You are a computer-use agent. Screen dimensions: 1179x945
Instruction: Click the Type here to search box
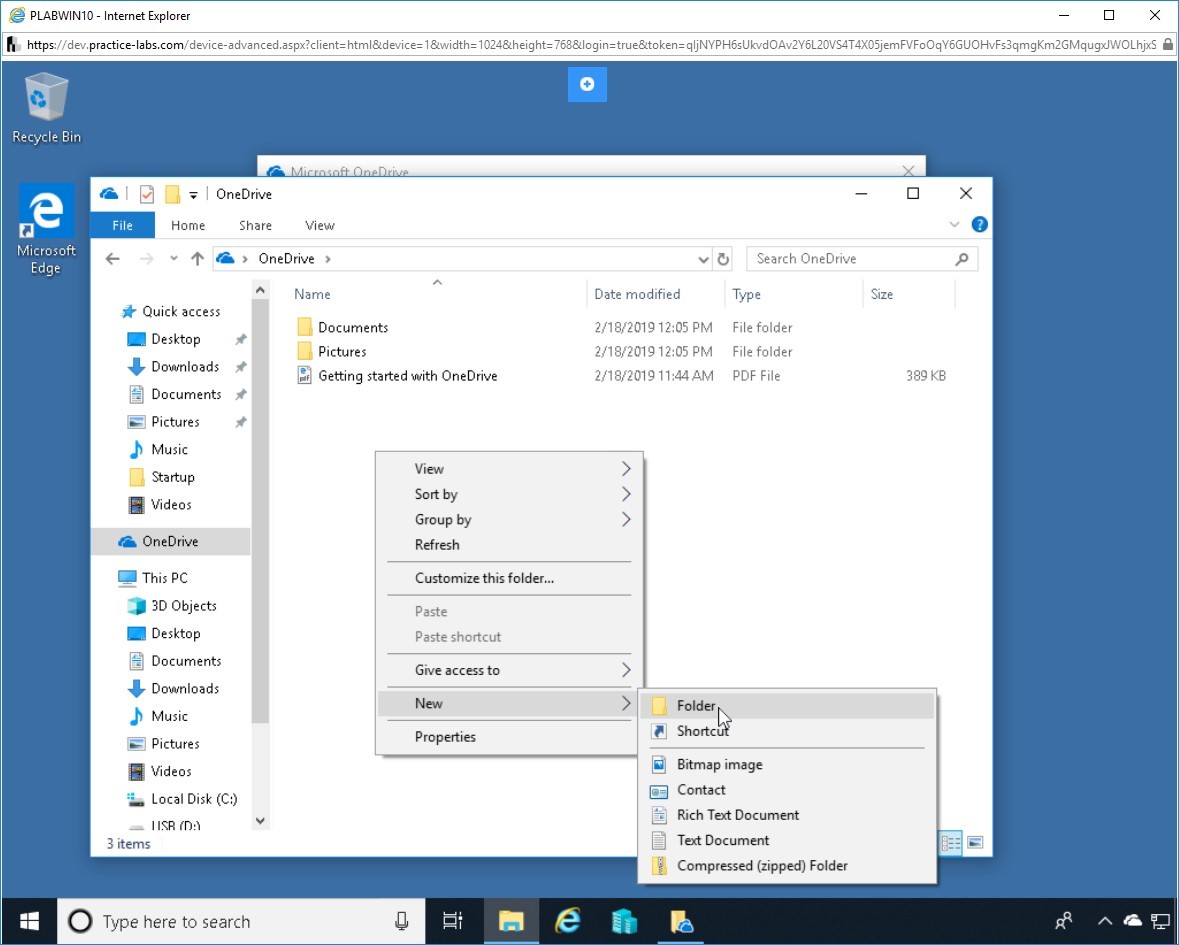(241, 921)
